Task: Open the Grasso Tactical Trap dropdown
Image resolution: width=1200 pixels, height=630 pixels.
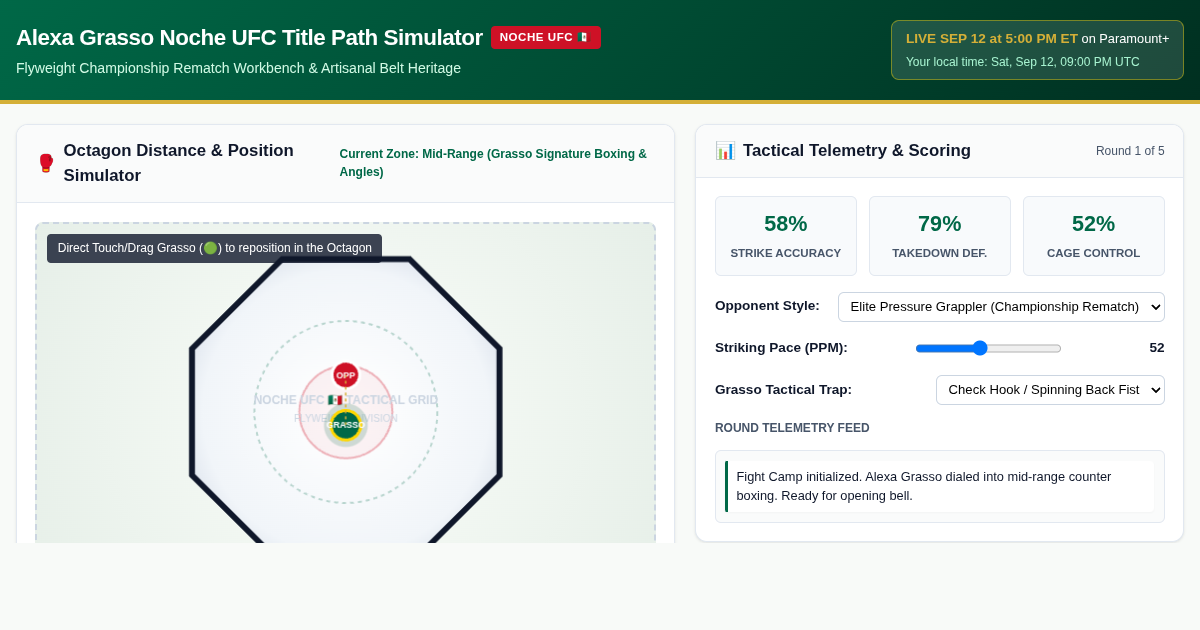Action: click(x=1050, y=390)
